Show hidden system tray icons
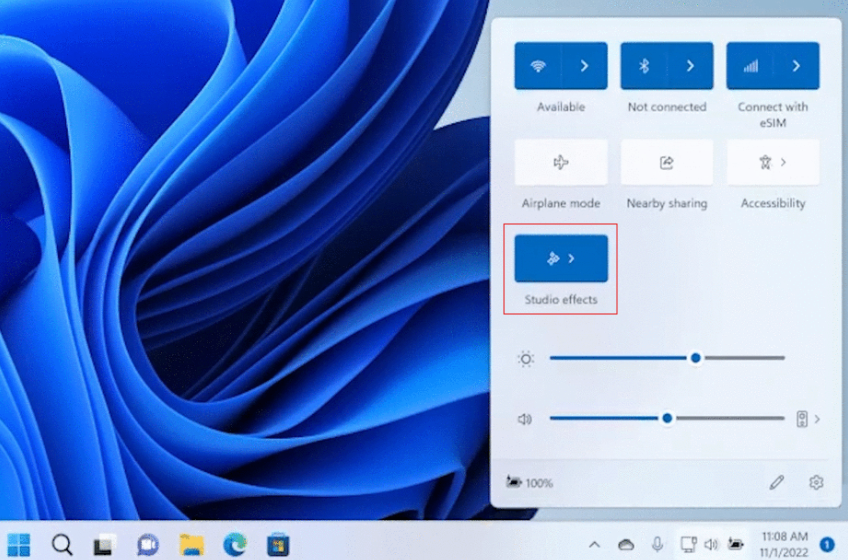Image resolution: width=848 pixels, height=560 pixels. 594,545
